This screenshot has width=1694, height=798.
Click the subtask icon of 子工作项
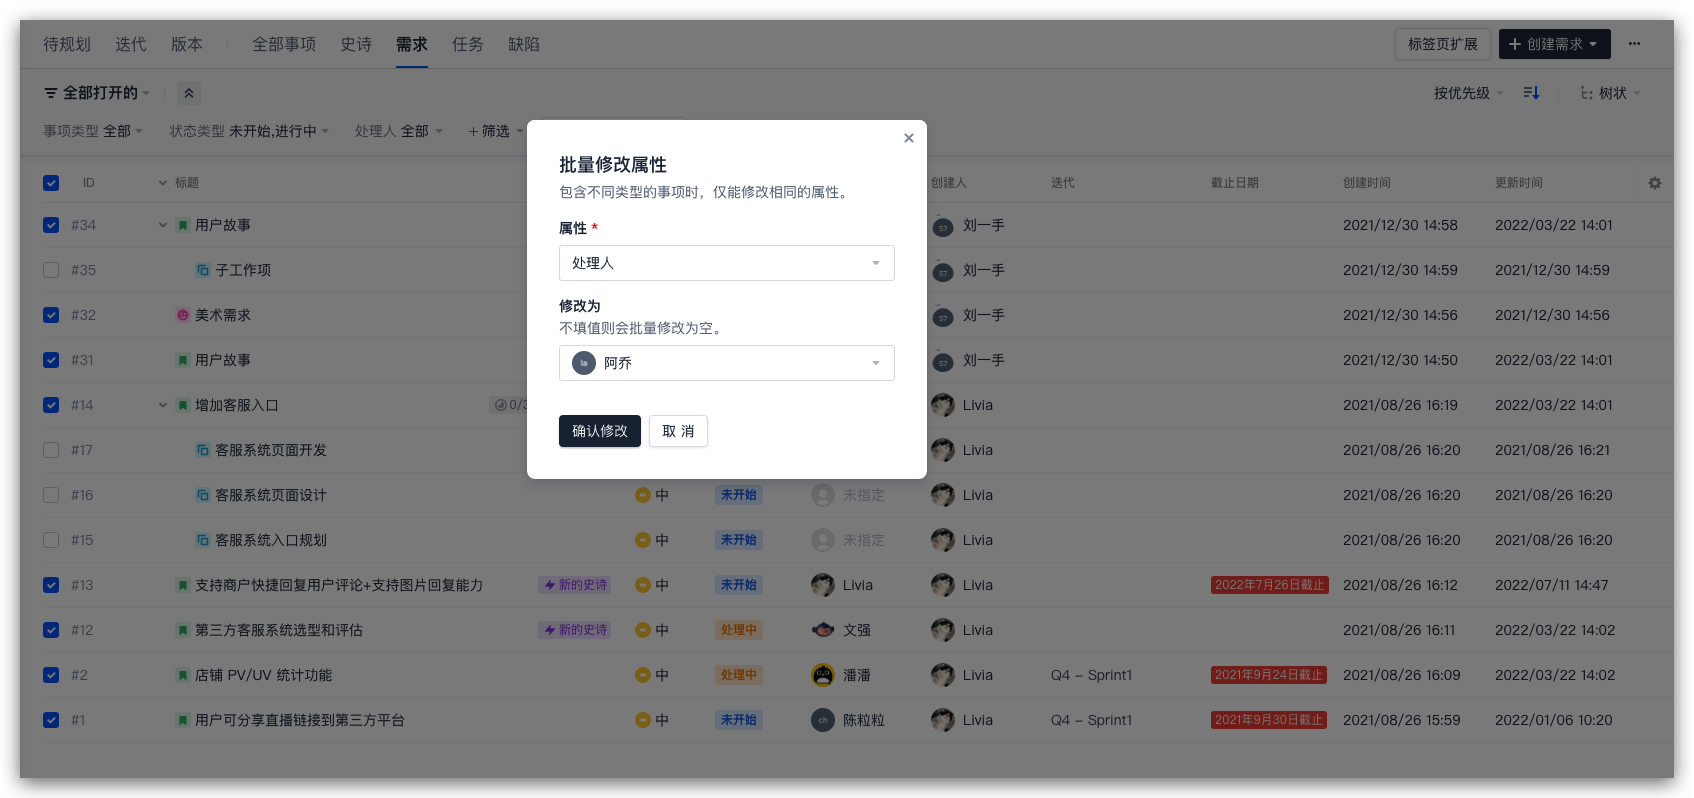point(203,270)
